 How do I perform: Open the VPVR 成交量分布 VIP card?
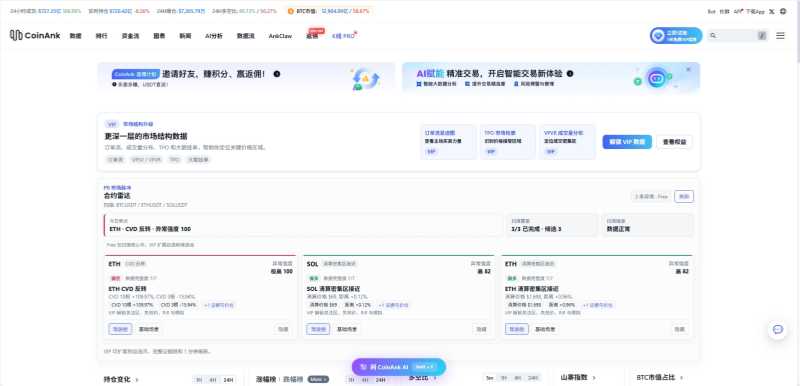567,142
